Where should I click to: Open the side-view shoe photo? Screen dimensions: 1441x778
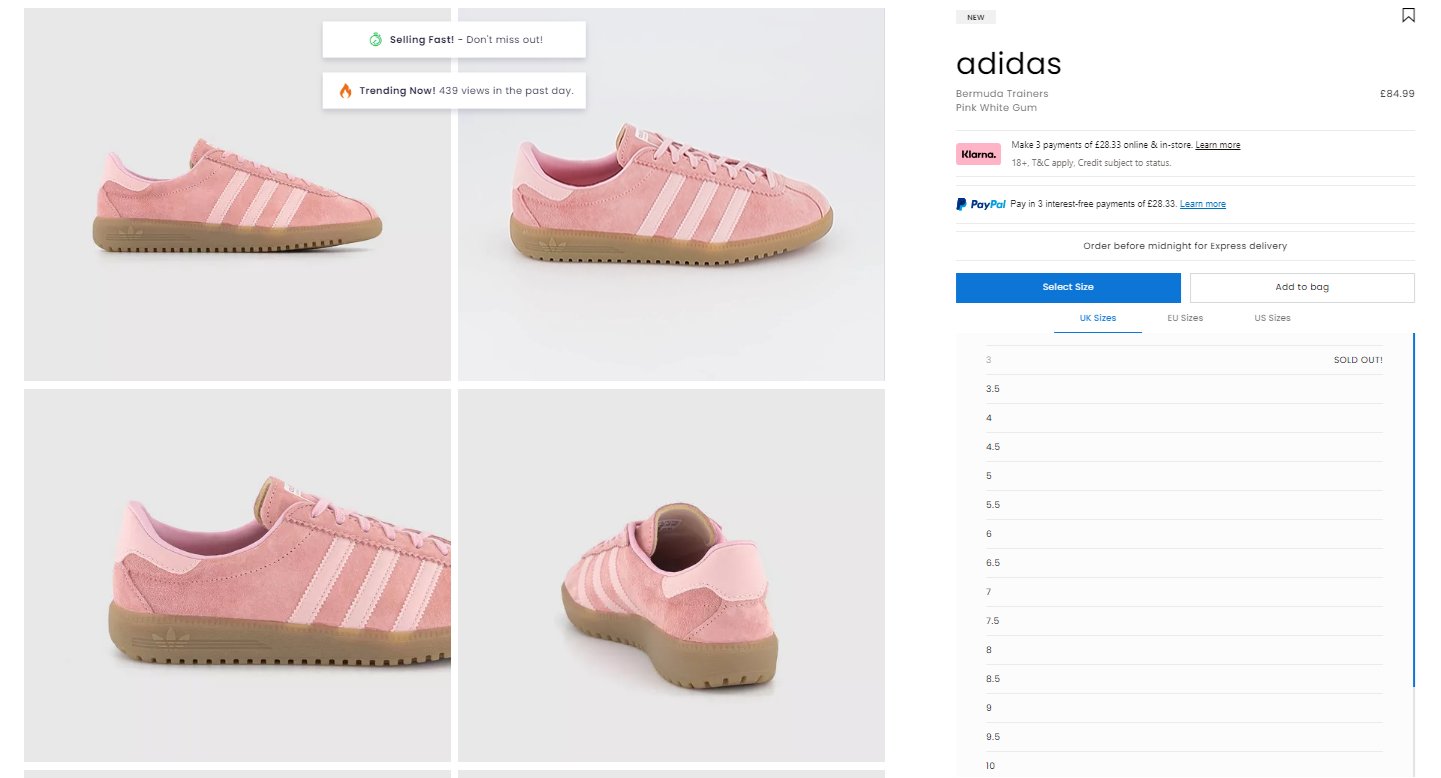[237, 194]
